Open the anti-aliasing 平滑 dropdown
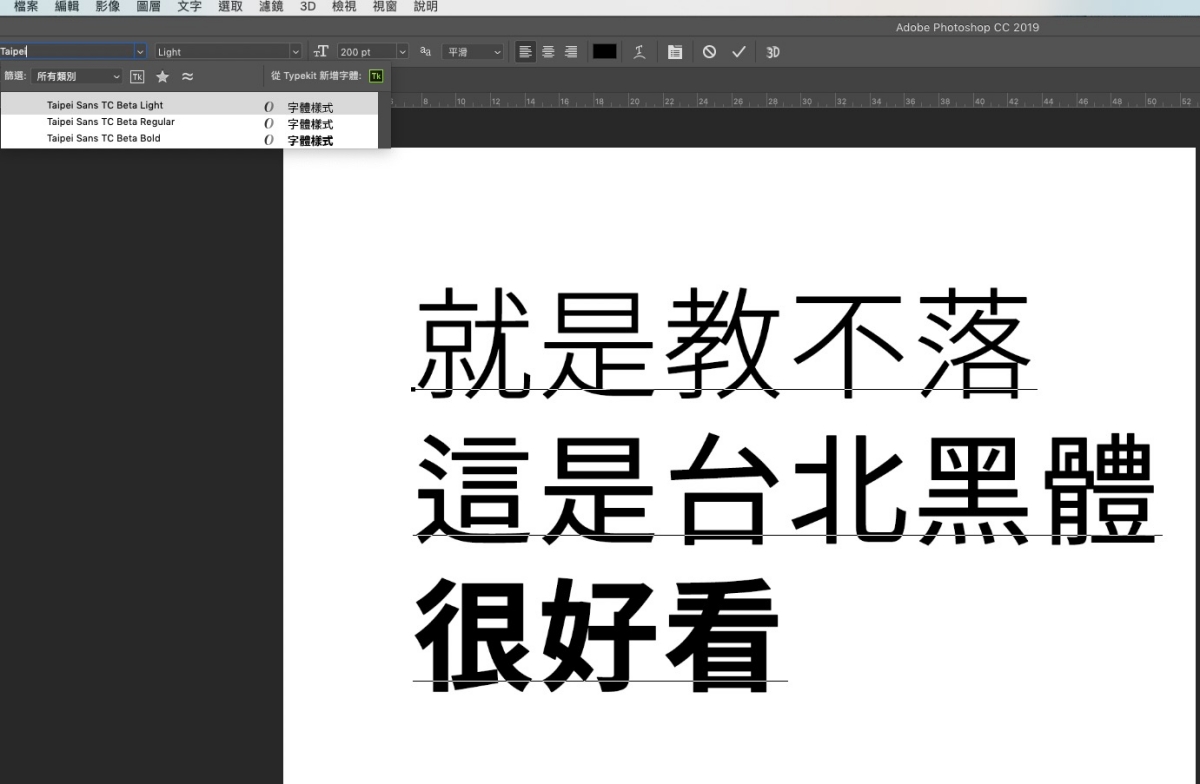The height and width of the screenshot is (784, 1200). [x=472, y=52]
